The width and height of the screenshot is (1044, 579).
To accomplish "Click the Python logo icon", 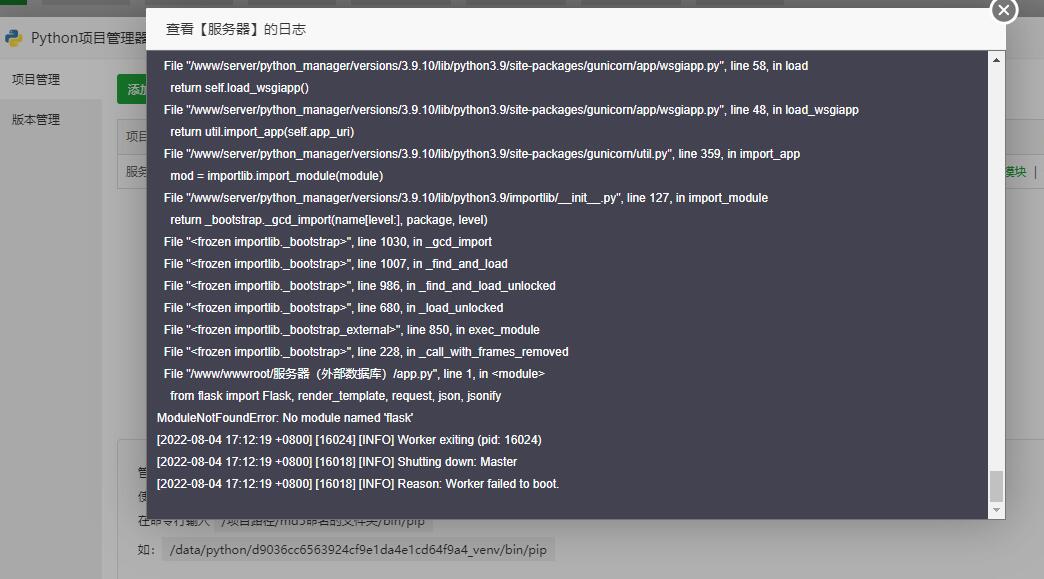I will coord(13,37).
